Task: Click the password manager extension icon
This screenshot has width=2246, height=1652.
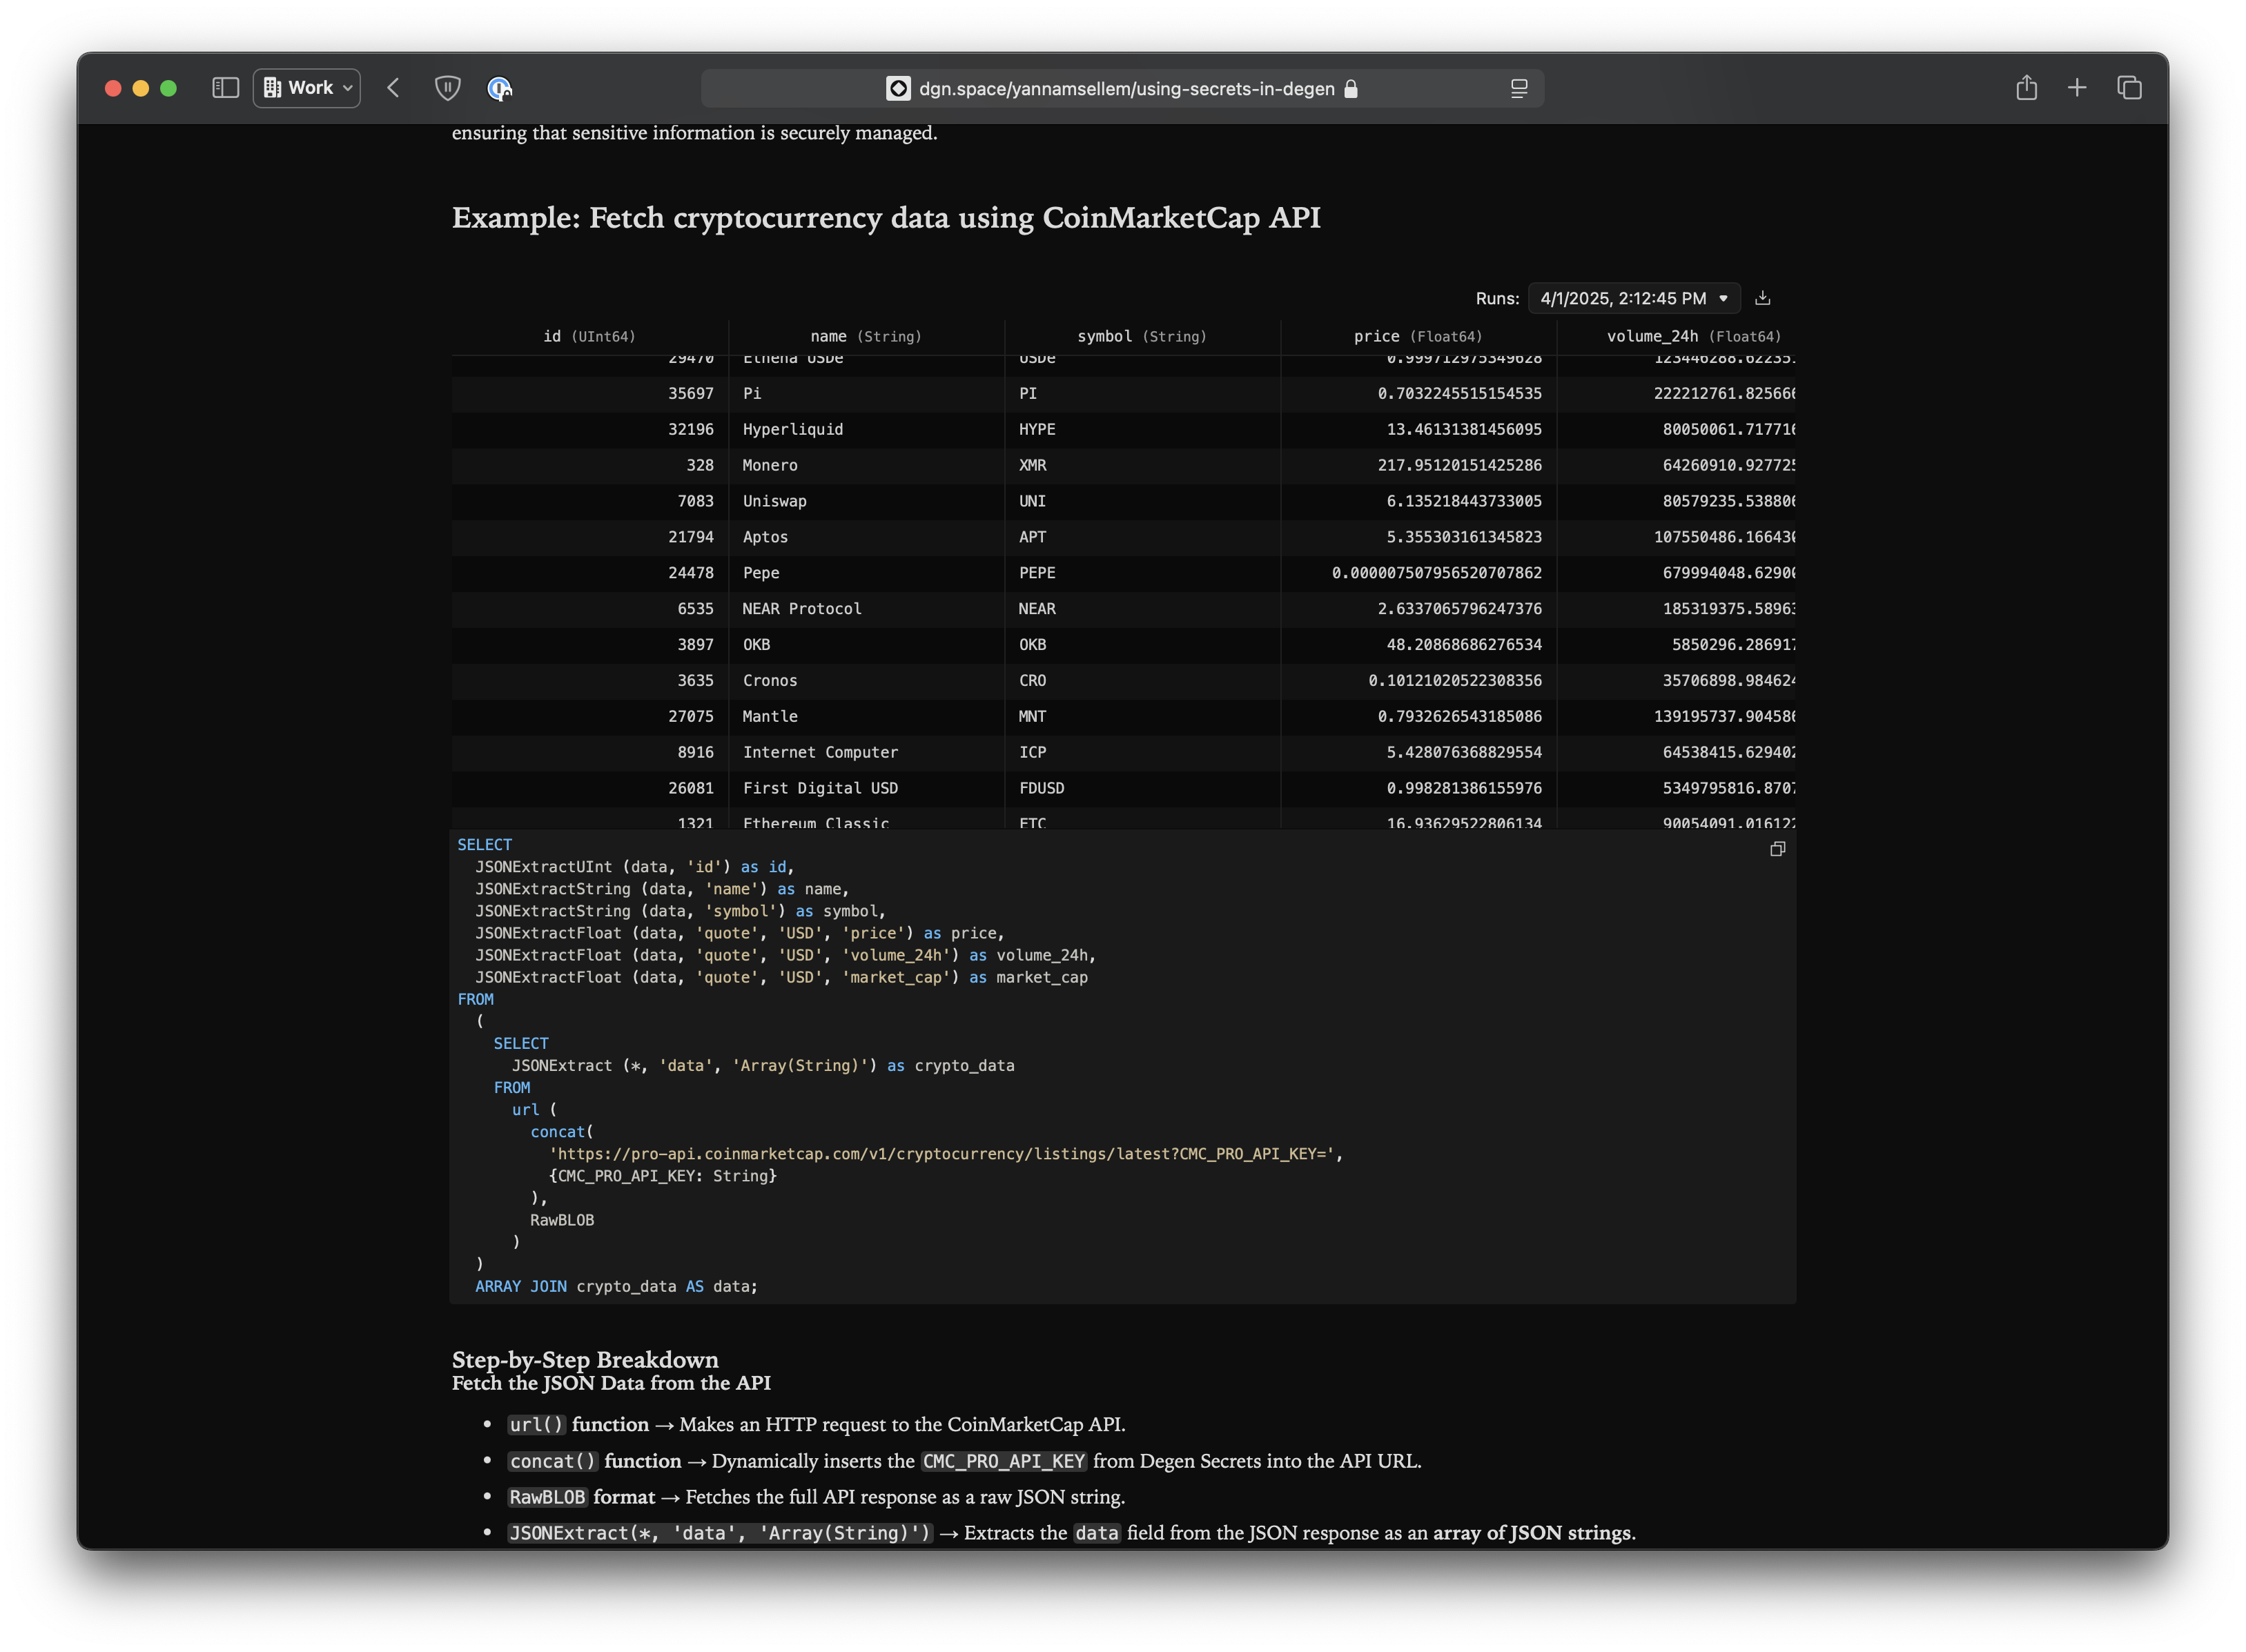Action: [x=499, y=88]
